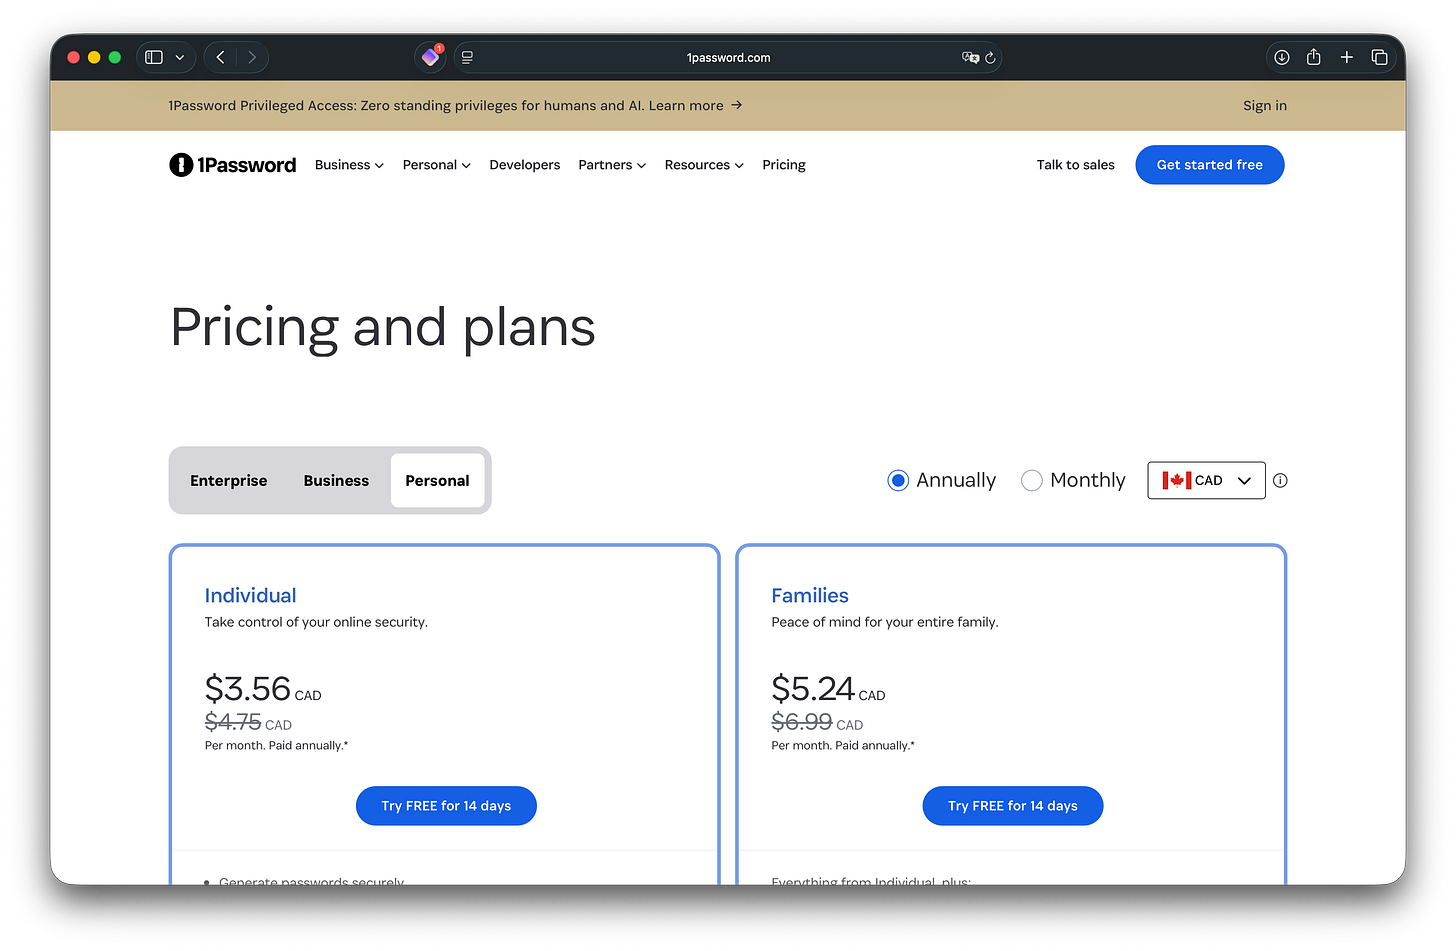Reload the page with the refresh icon
1456x951 pixels.
pos(990,58)
